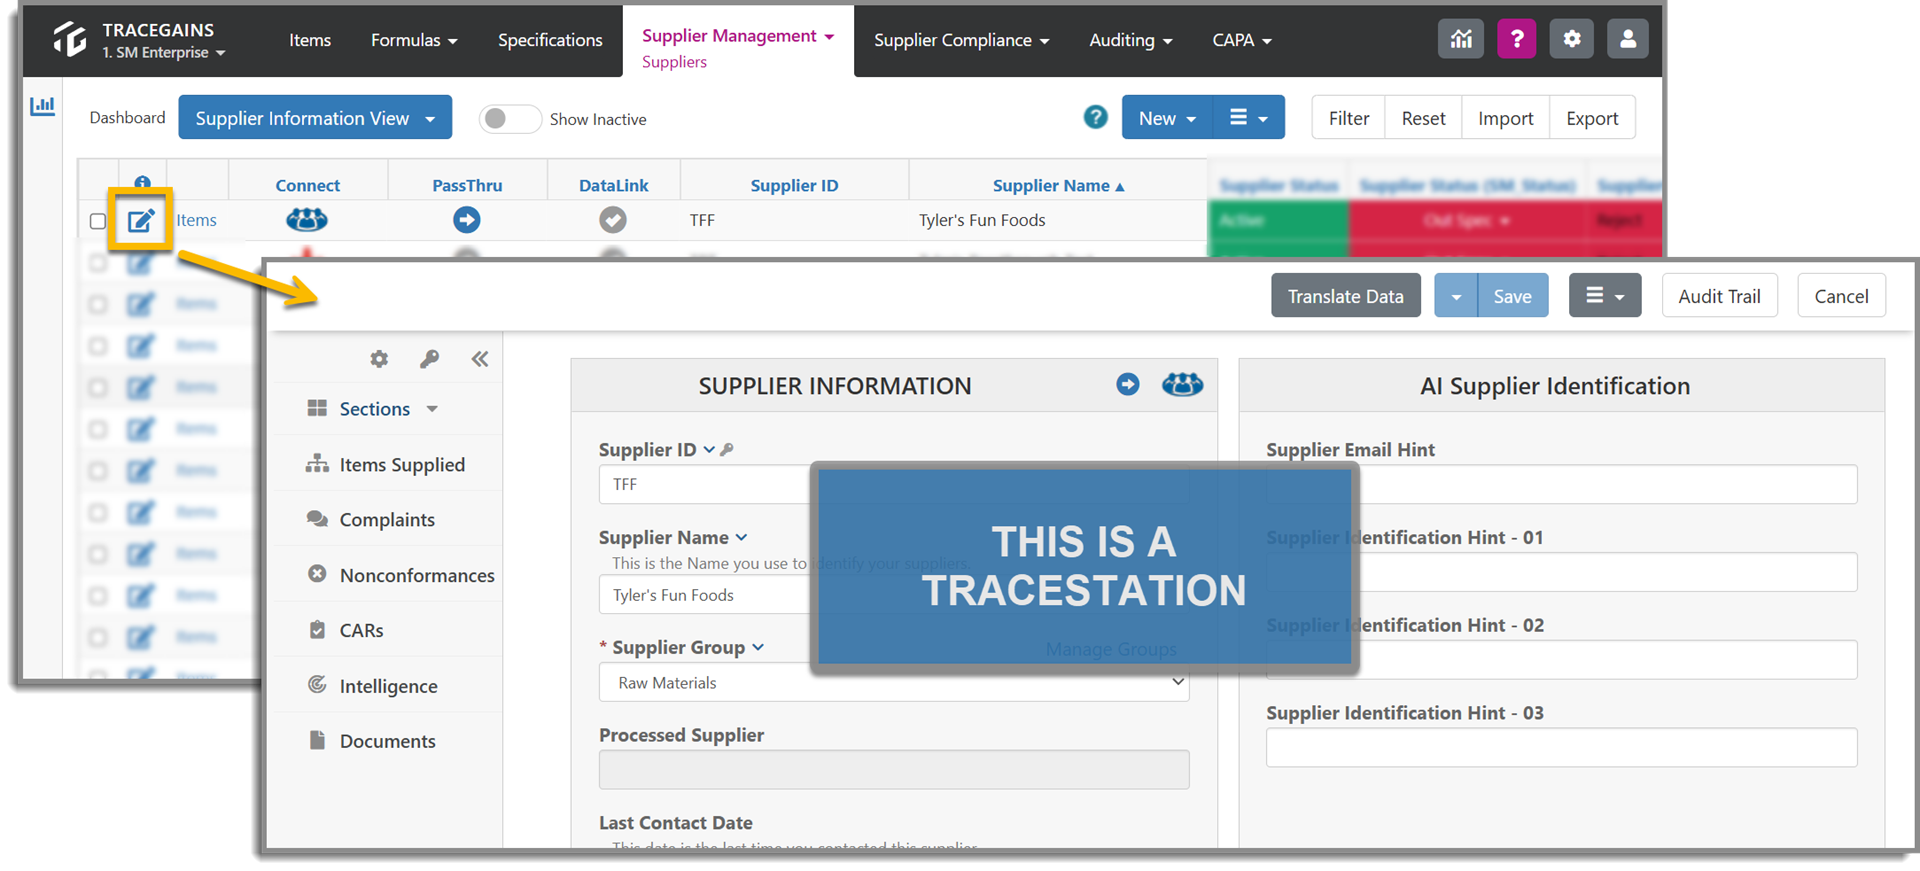Viewport: 1920px width, 871px height.
Task: Open the Supplier Group select box
Action: pyautogui.click(x=894, y=682)
